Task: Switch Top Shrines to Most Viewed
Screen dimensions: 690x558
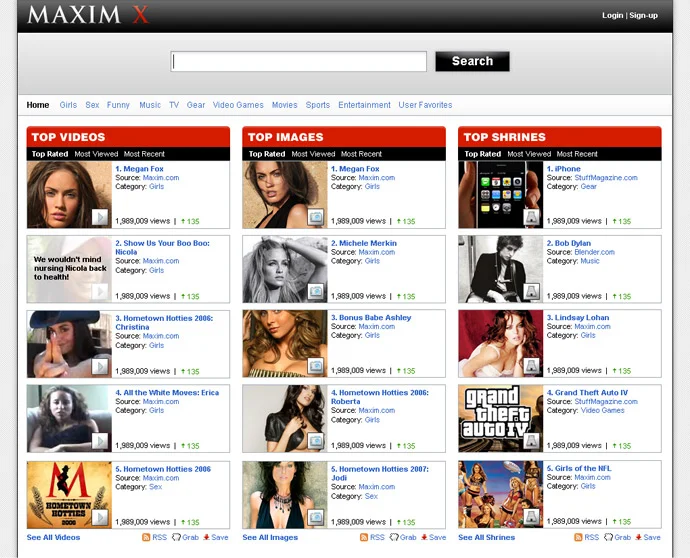Action: (529, 154)
